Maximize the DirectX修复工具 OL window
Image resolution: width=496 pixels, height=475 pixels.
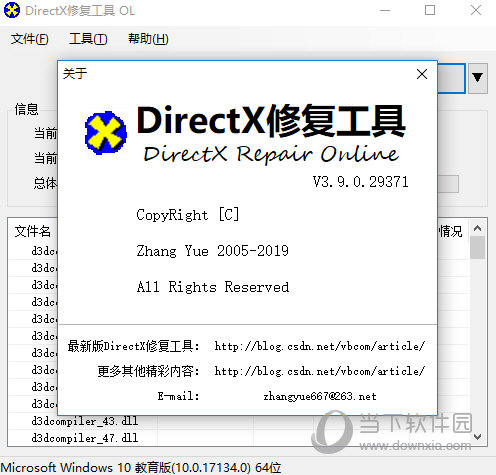pyautogui.click(x=430, y=10)
